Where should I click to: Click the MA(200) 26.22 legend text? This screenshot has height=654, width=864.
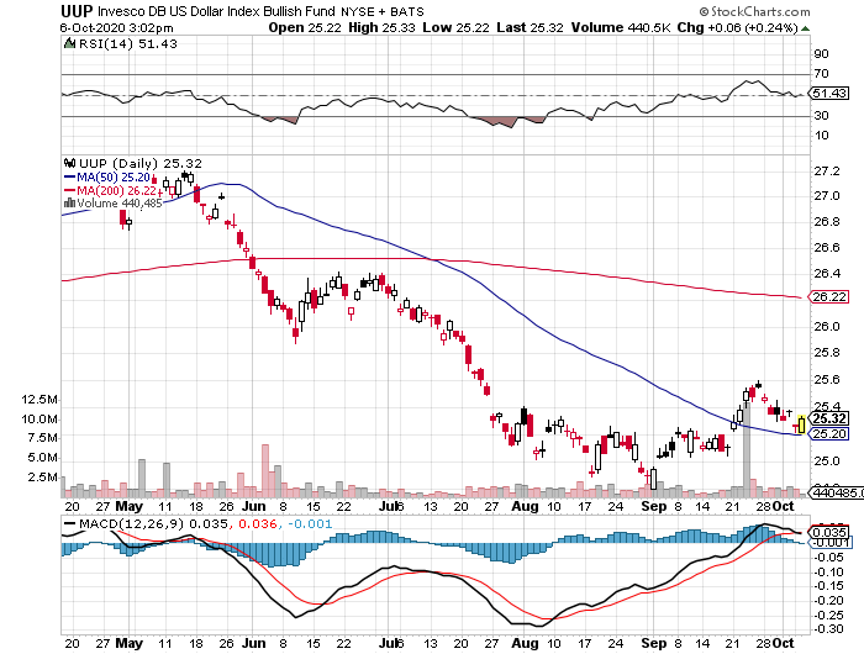(117, 191)
